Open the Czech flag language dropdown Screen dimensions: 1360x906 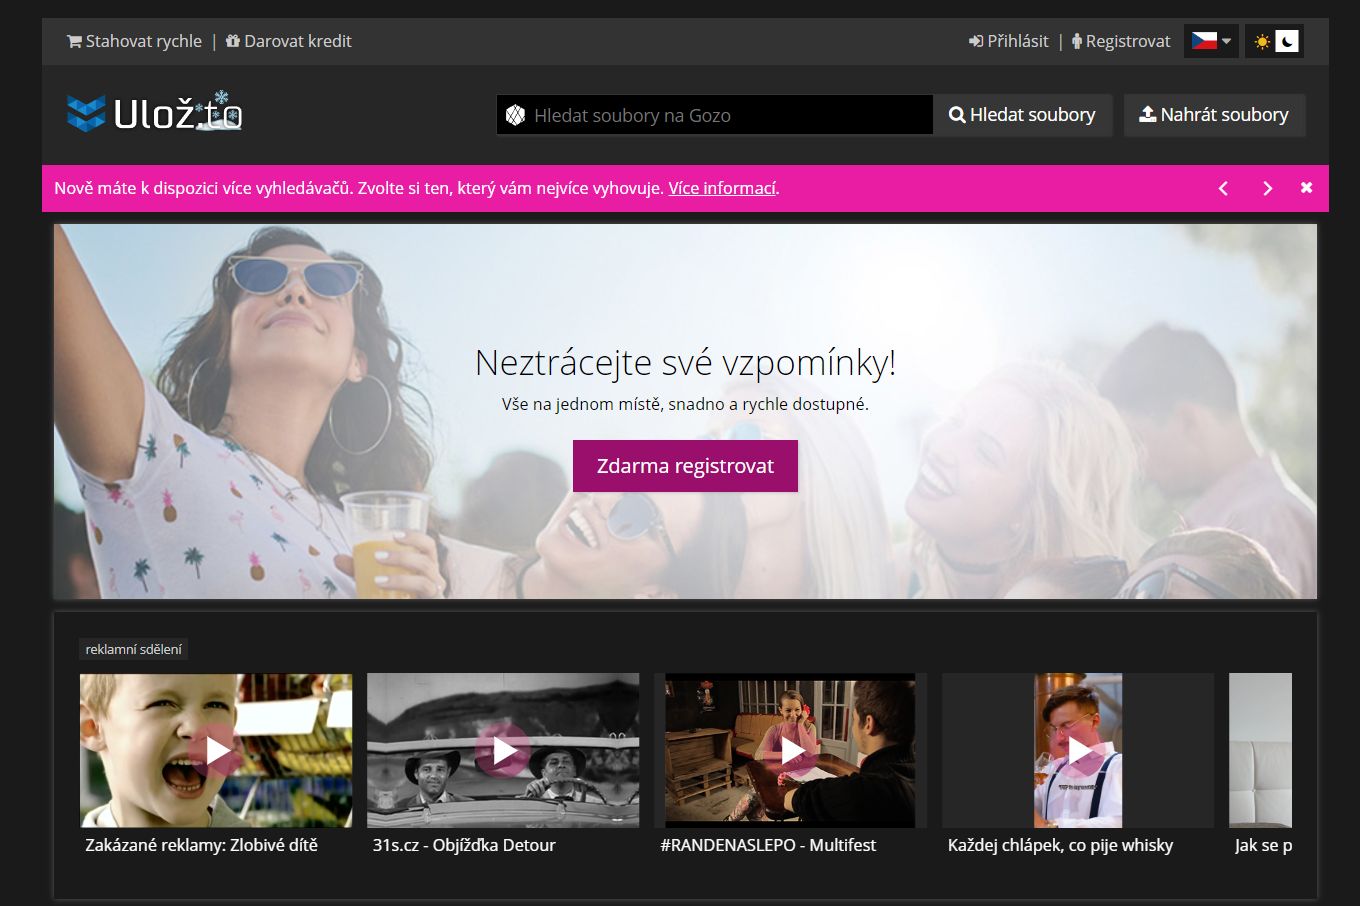coord(1211,41)
